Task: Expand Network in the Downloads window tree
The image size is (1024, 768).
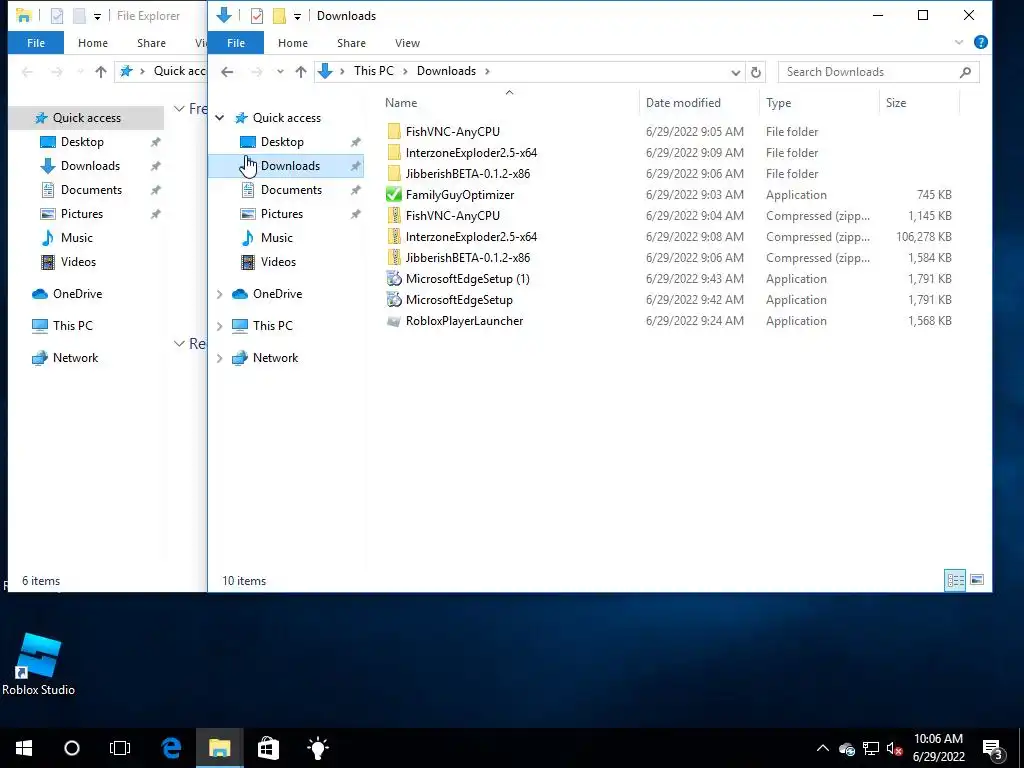Action: [x=220, y=358]
